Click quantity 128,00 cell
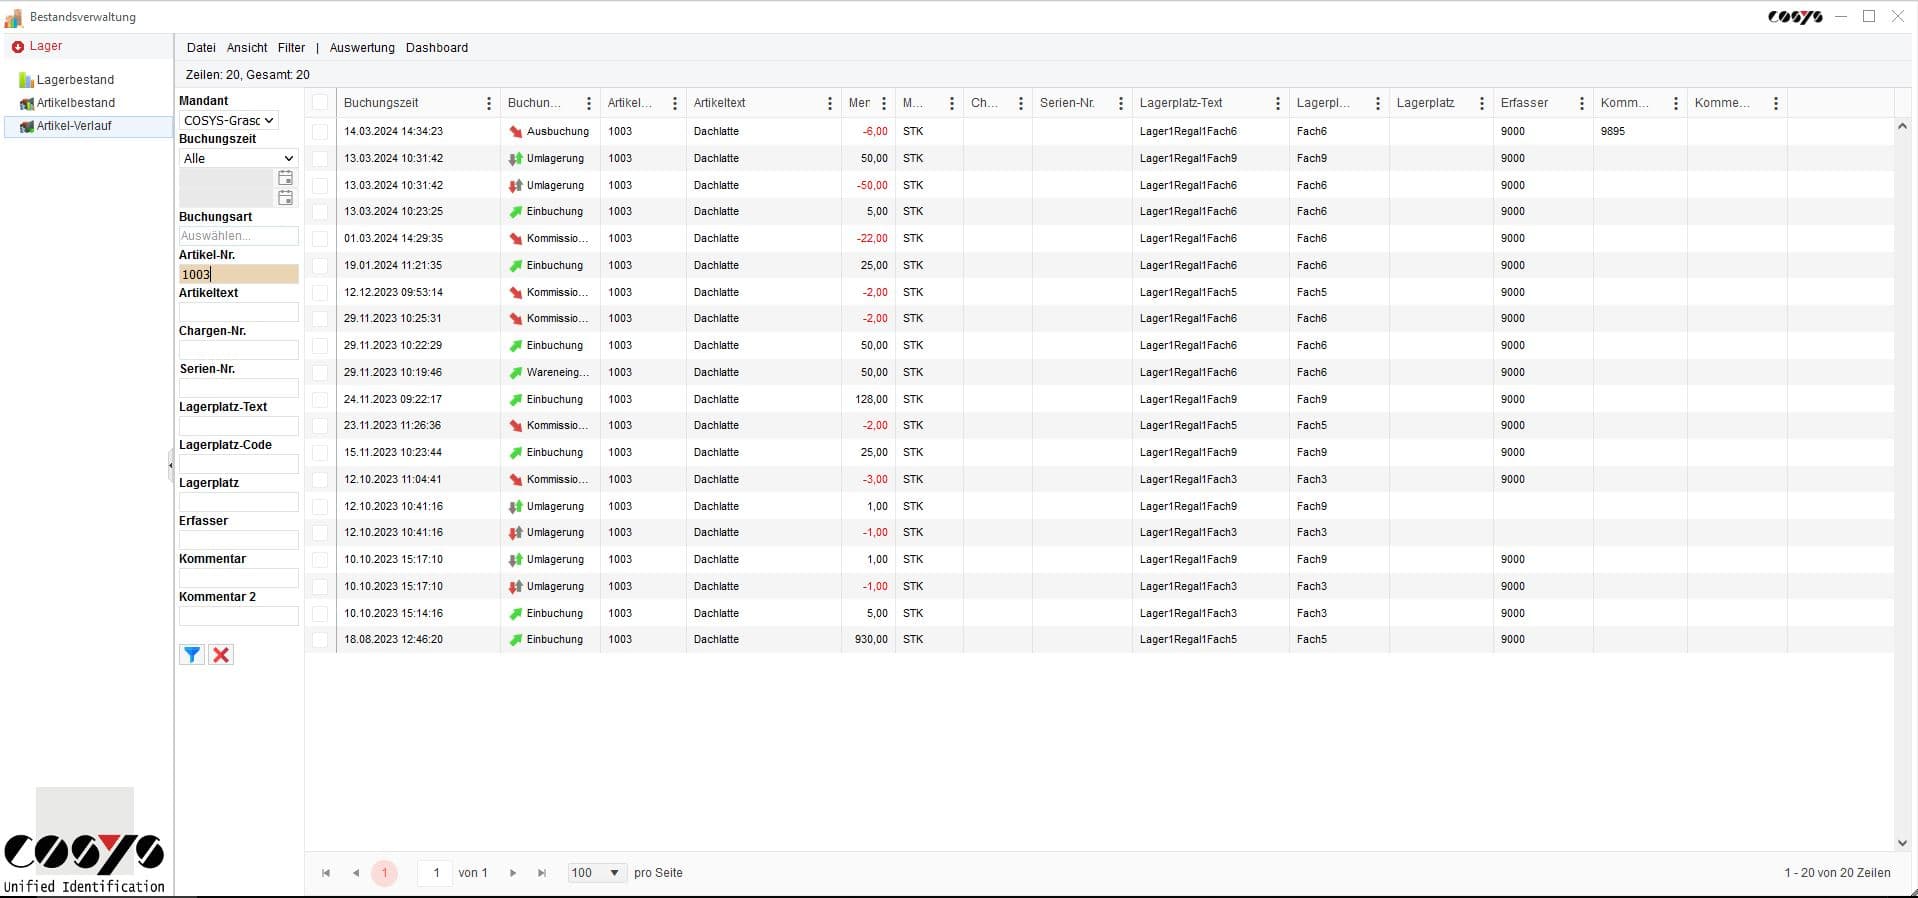The width and height of the screenshot is (1918, 898). tap(871, 399)
